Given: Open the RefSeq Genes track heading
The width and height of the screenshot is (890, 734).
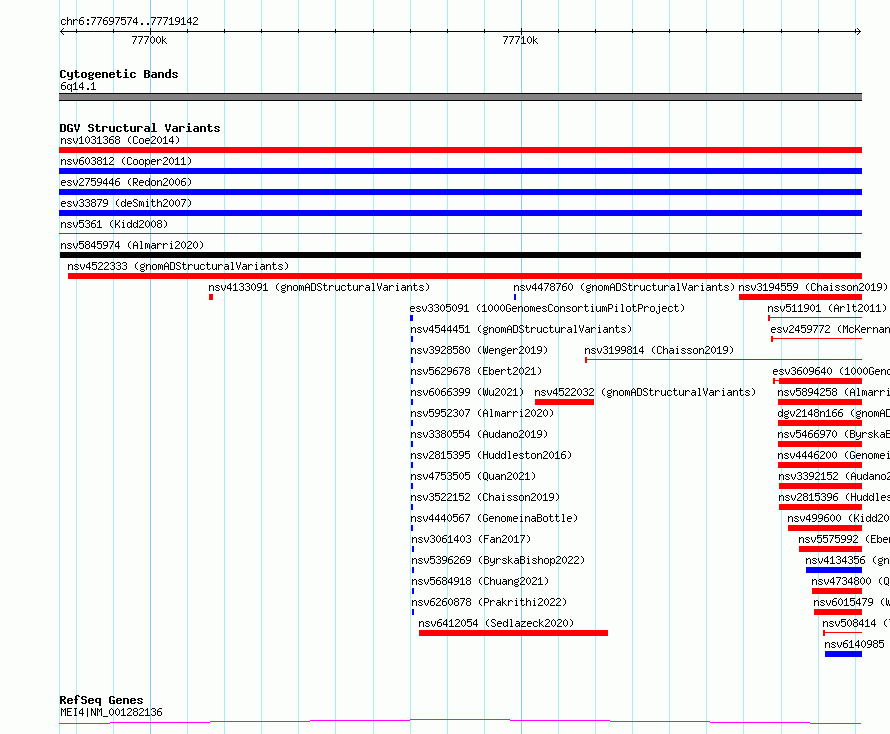Looking at the screenshot, I should 101,700.
